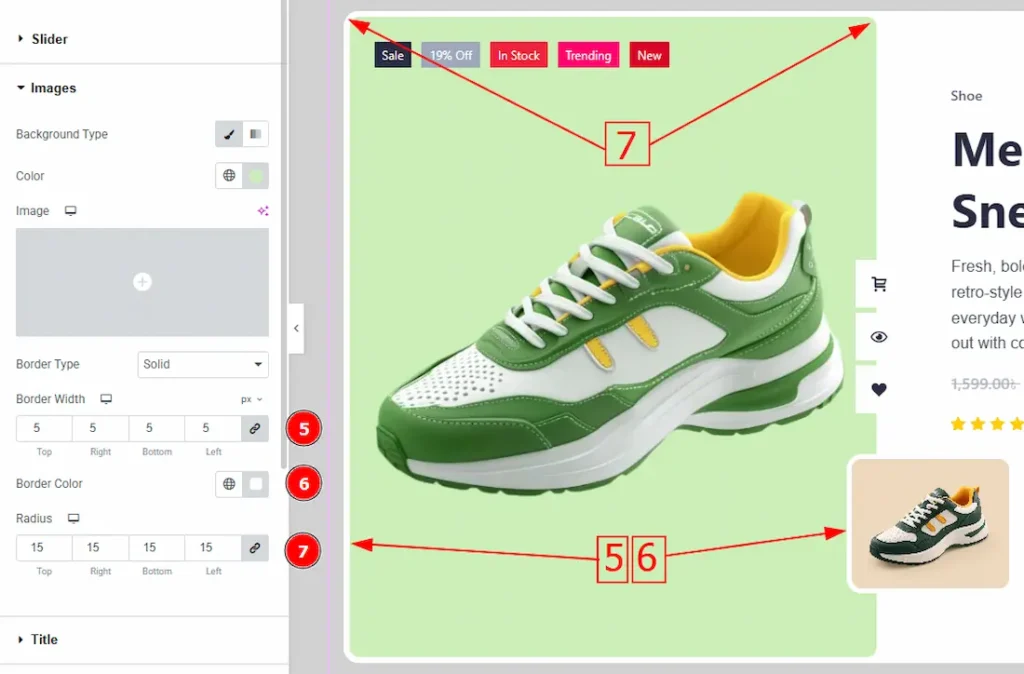Select the classic brush background type

[x=229, y=134]
